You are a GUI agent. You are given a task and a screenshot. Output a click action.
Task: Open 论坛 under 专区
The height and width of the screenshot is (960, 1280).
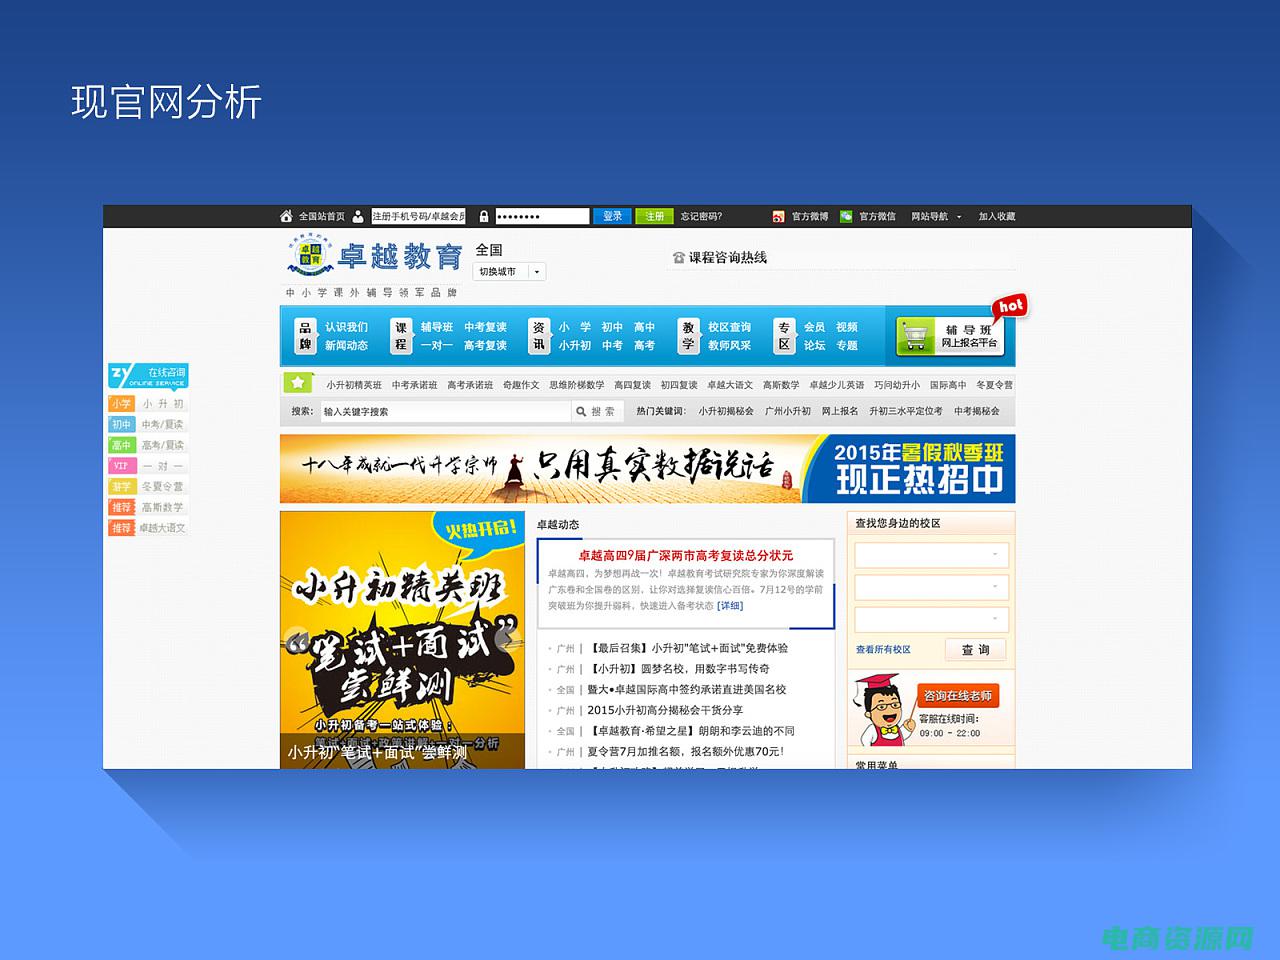click(x=814, y=345)
